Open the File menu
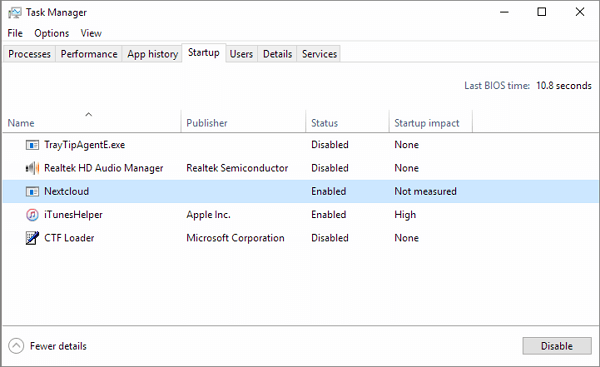The image size is (600, 367). click(x=15, y=33)
